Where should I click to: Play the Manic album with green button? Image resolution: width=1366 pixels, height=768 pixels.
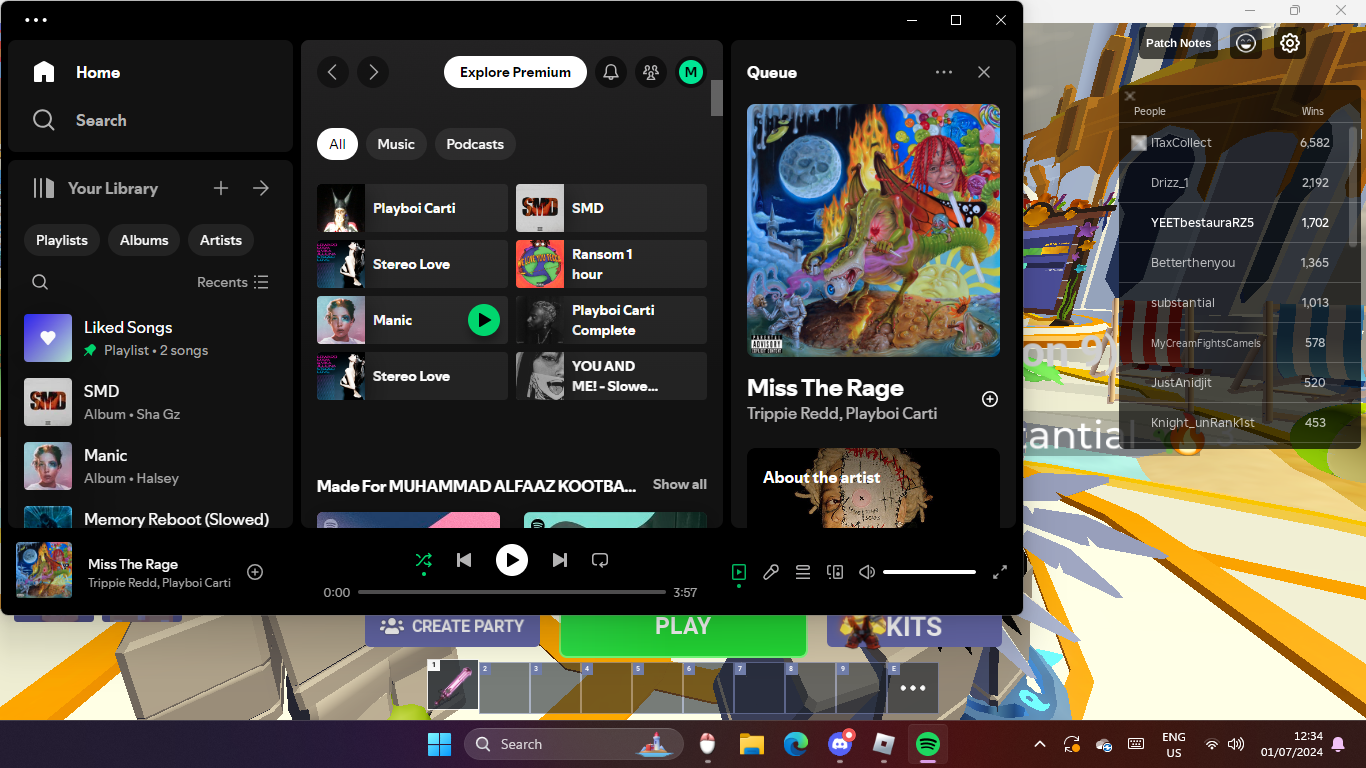tap(484, 320)
